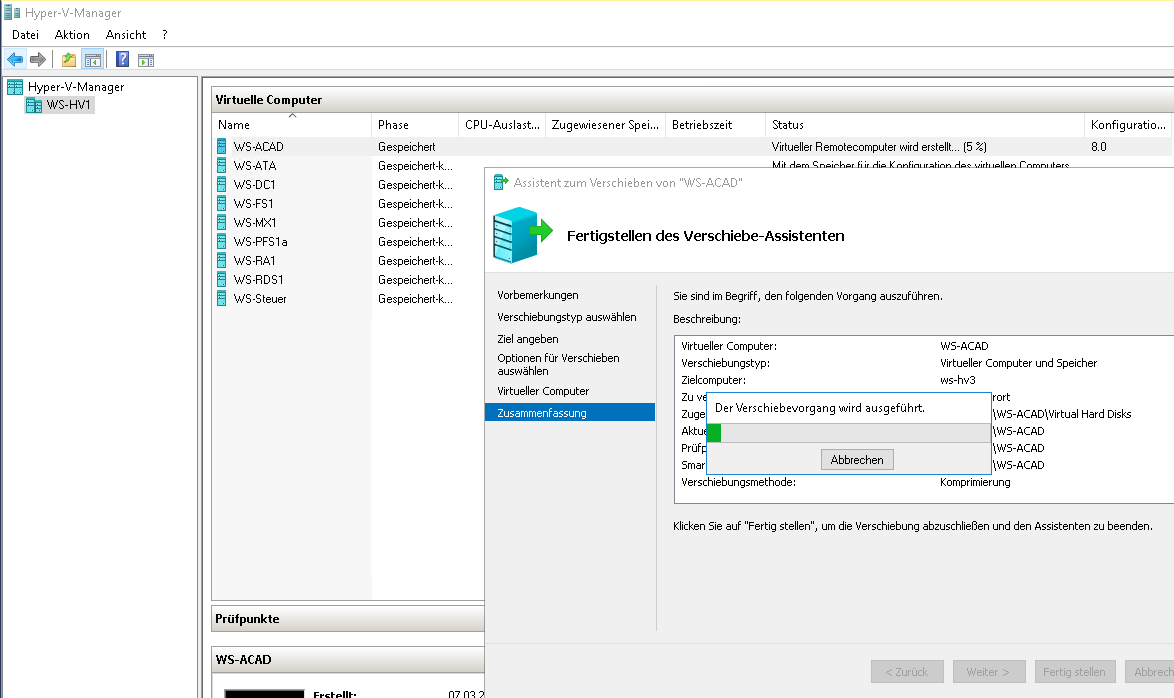Open the Help toolbar icon

123,60
